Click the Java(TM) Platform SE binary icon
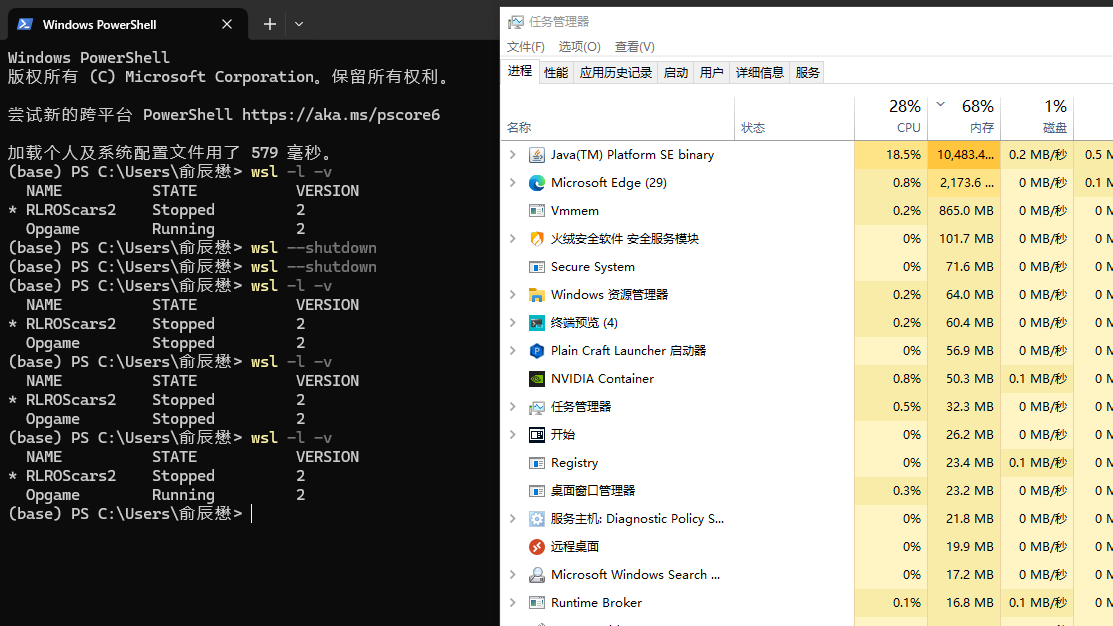The image size is (1113, 626). click(x=537, y=155)
